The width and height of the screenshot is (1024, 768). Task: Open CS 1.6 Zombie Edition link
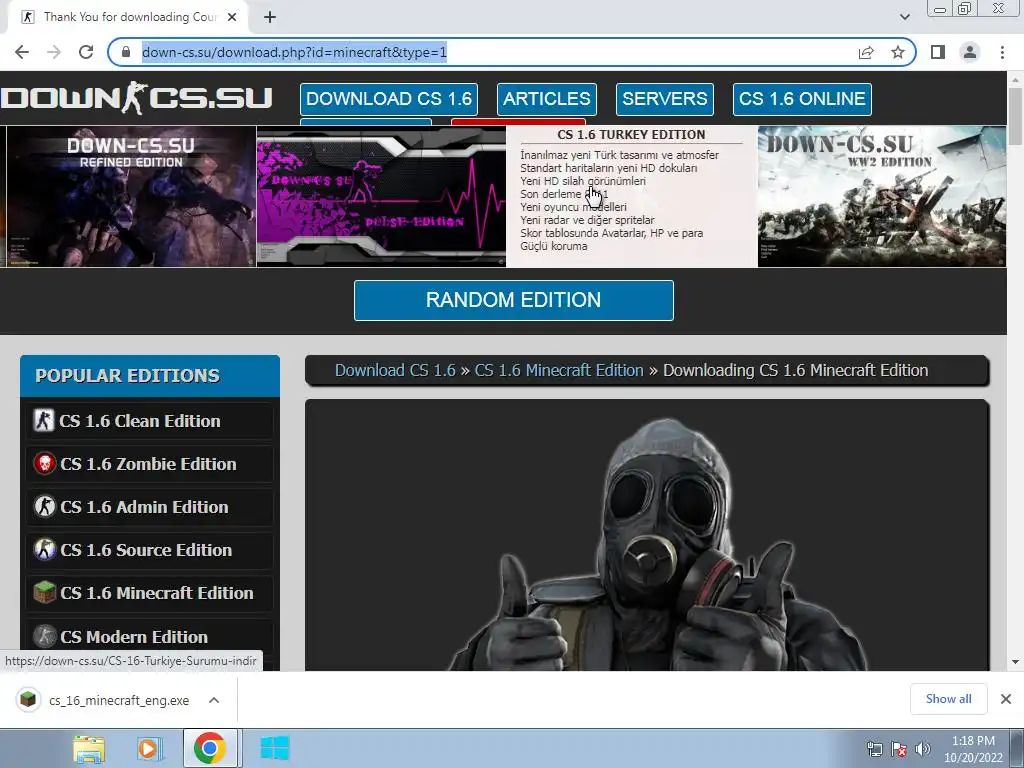[x=150, y=464]
